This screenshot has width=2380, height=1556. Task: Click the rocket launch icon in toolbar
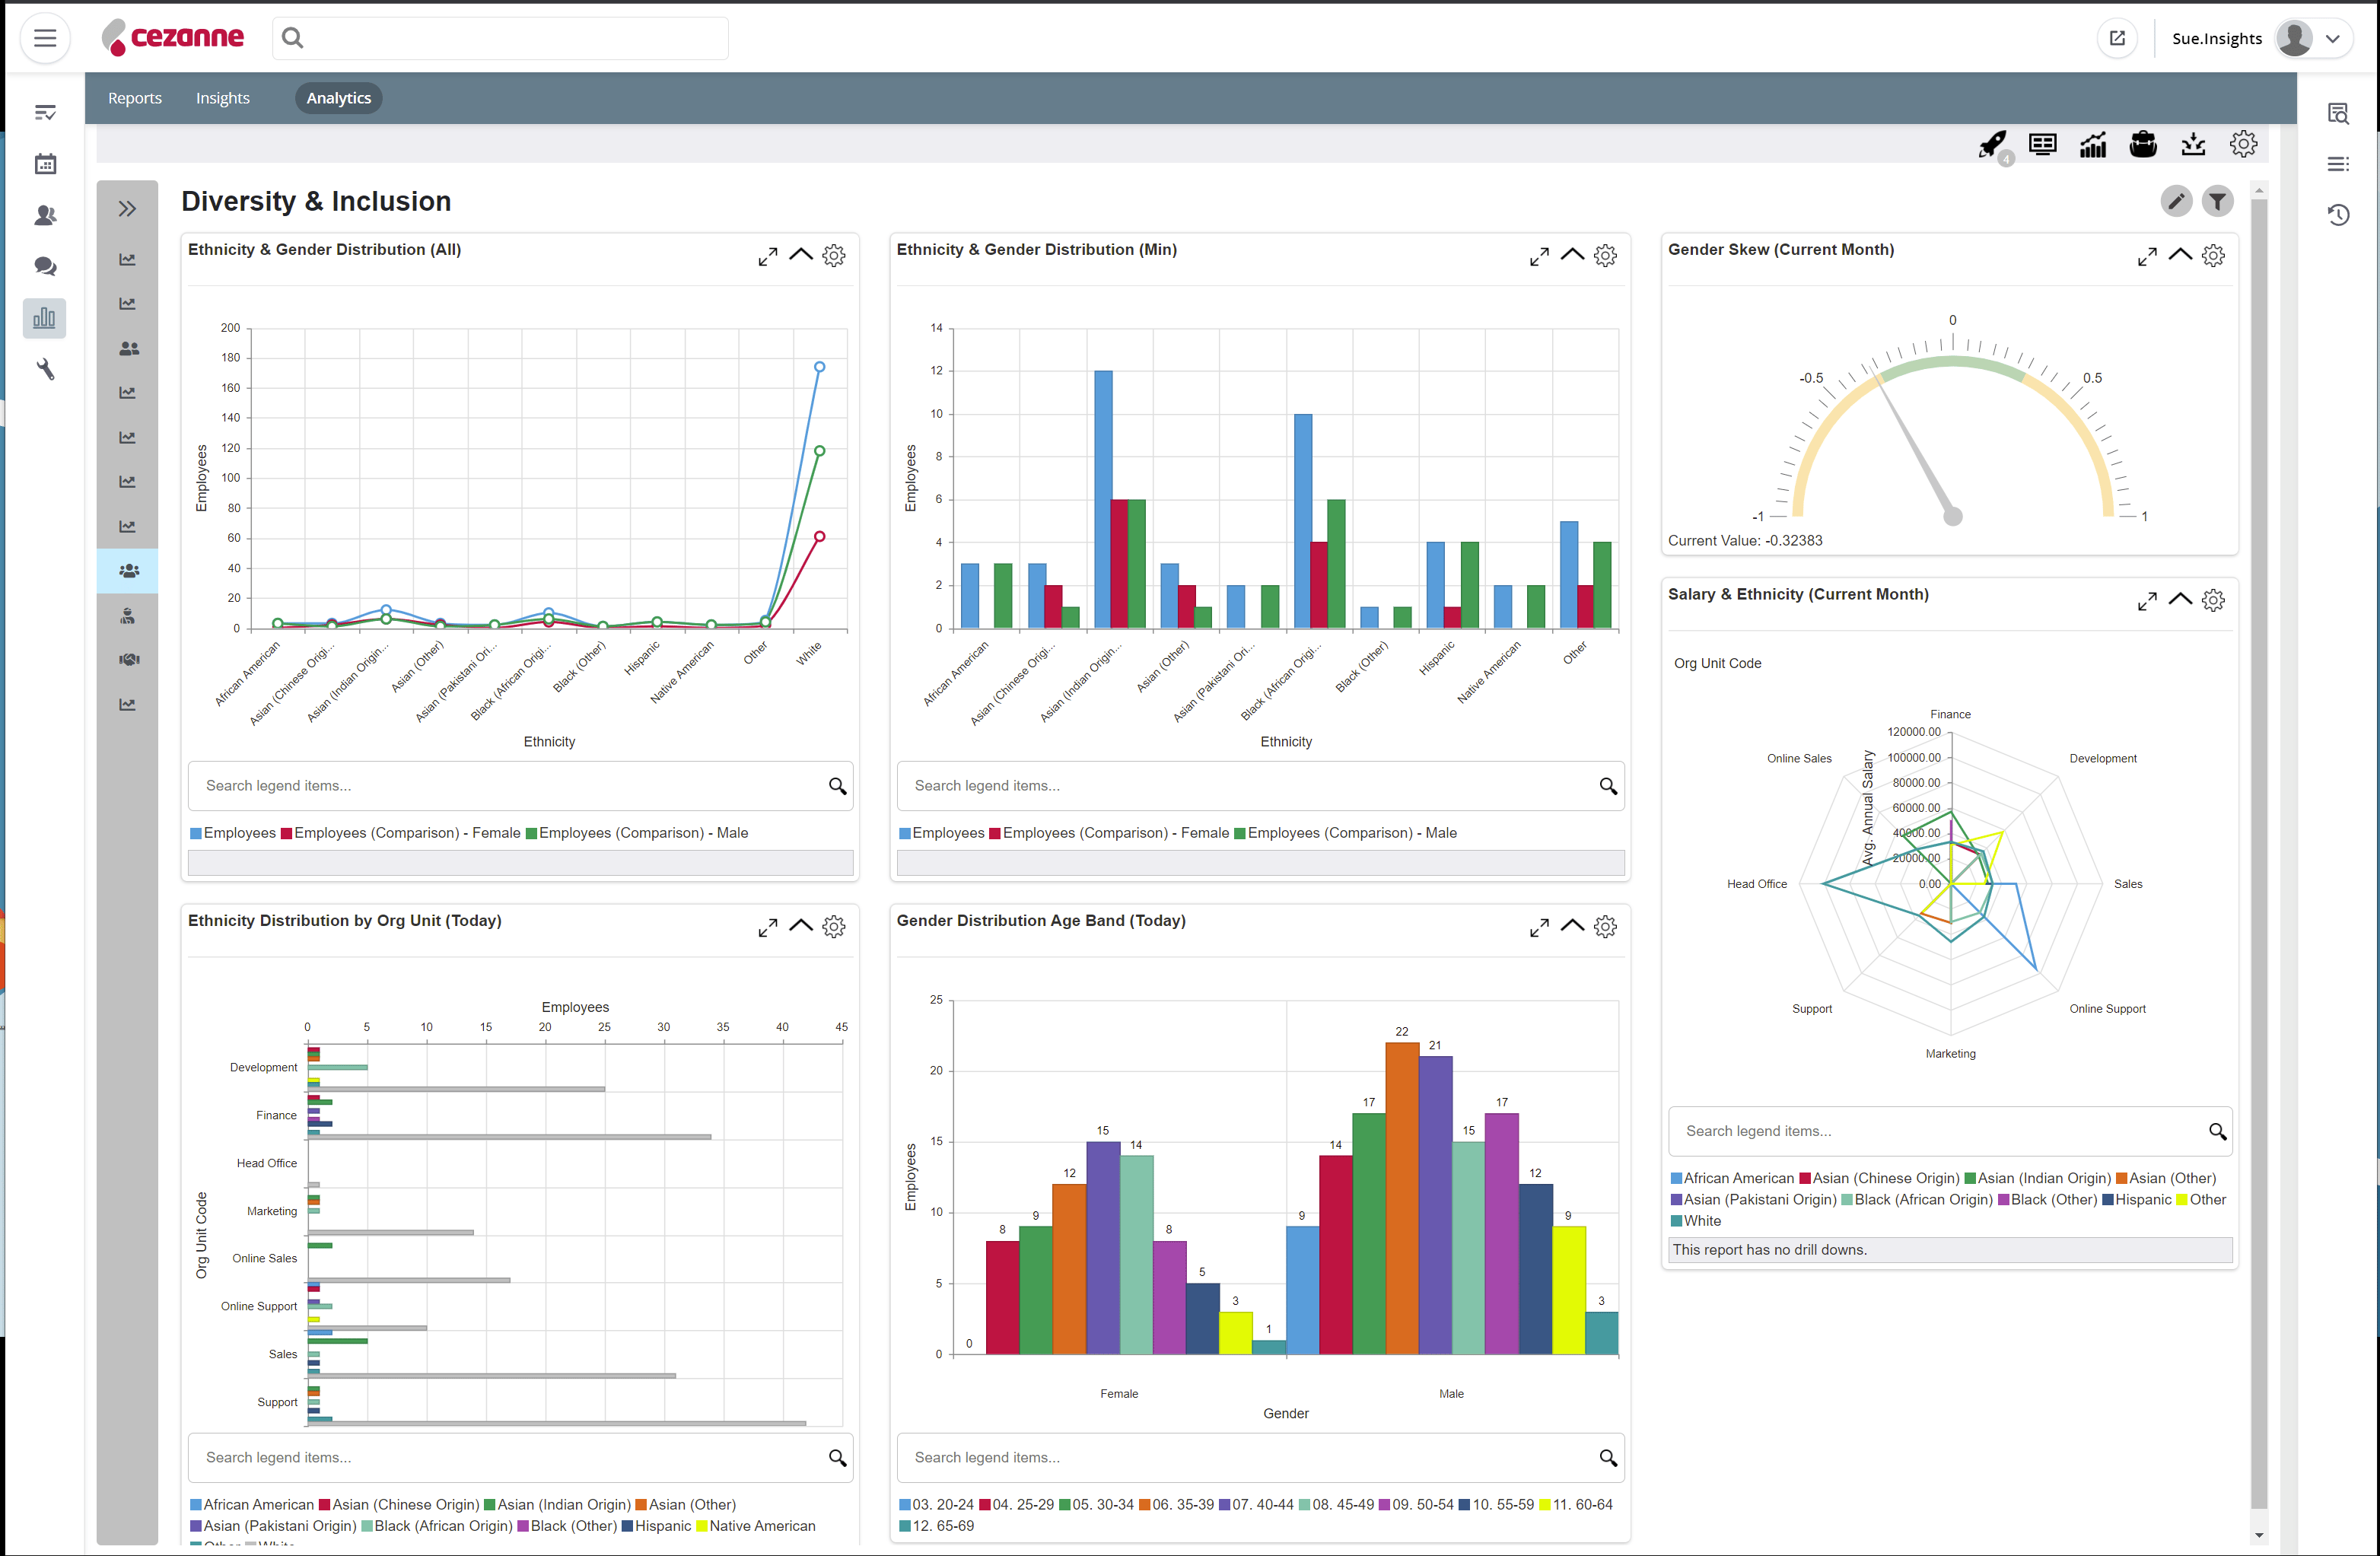pos(1991,145)
